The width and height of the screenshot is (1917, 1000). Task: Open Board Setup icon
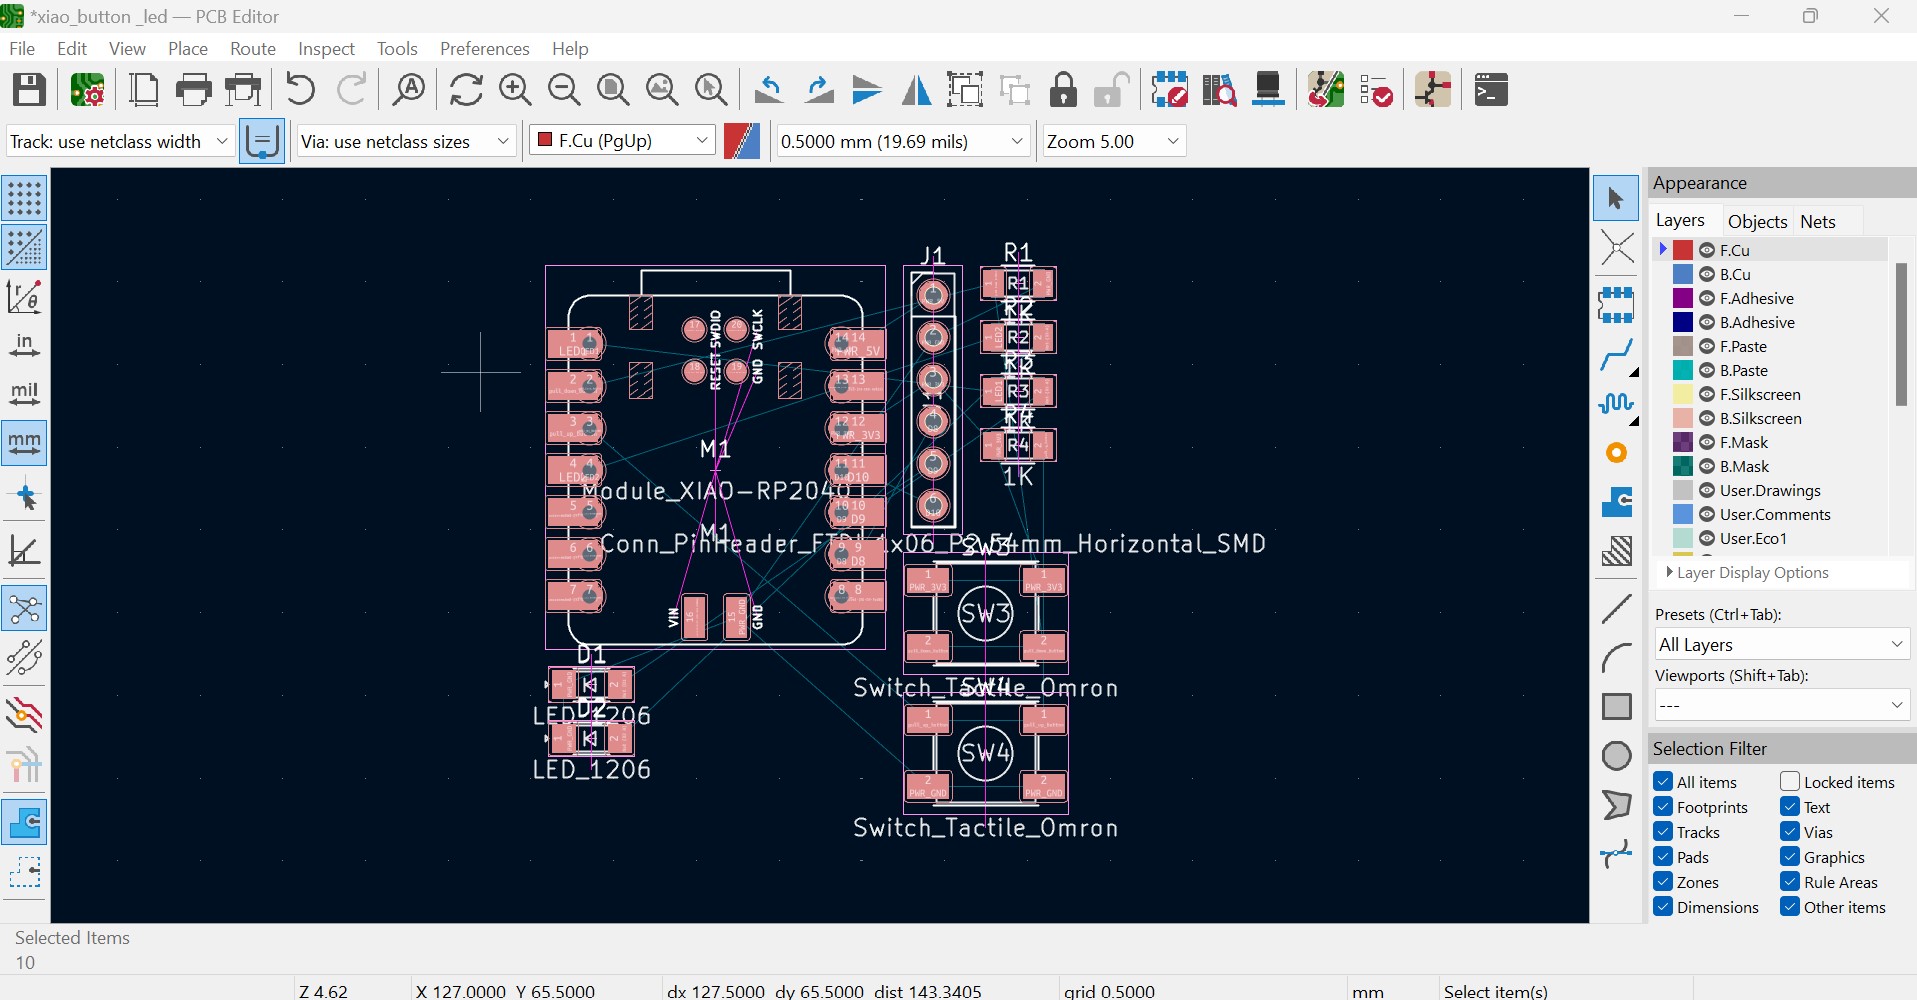point(88,90)
